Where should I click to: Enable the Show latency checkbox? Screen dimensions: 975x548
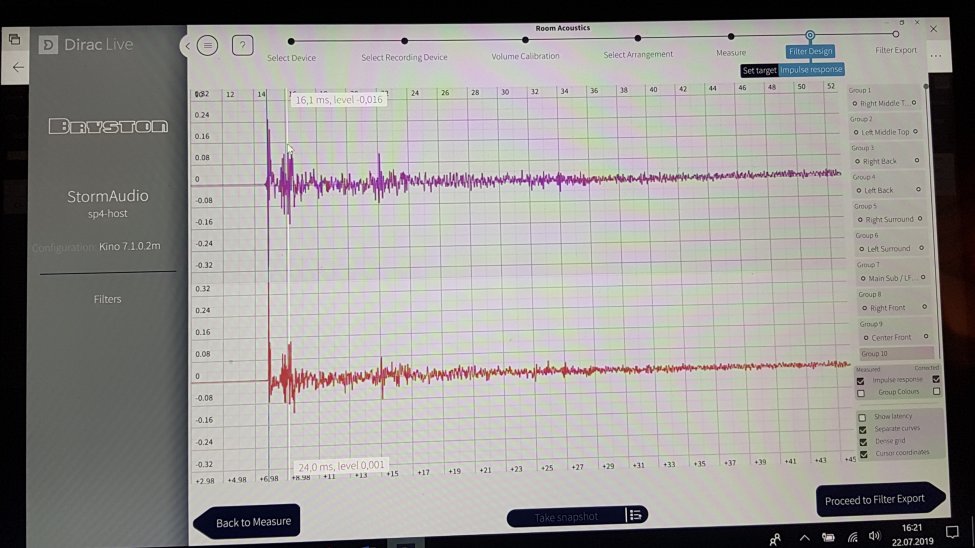point(862,417)
